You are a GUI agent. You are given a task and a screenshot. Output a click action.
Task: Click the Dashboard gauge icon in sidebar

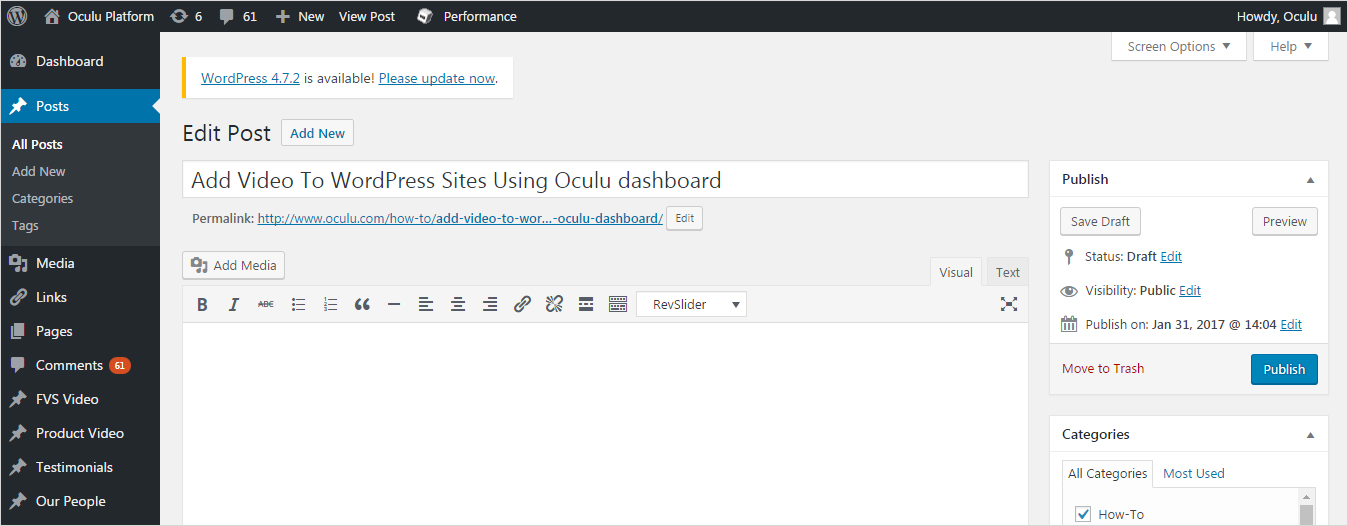pos(18,61)
